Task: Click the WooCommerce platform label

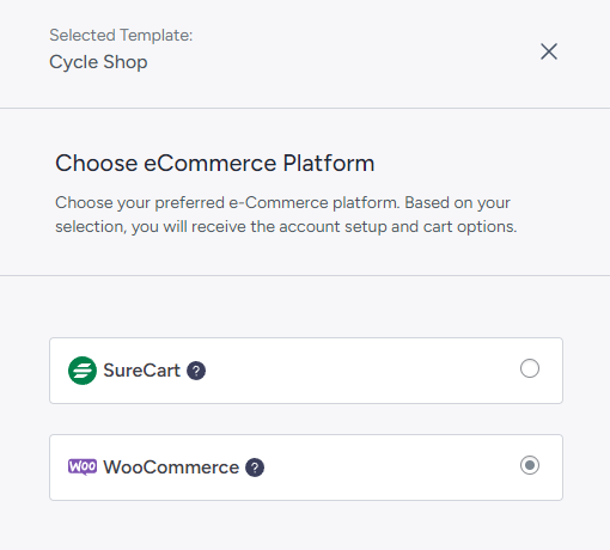Action: [x=171, y=467]
